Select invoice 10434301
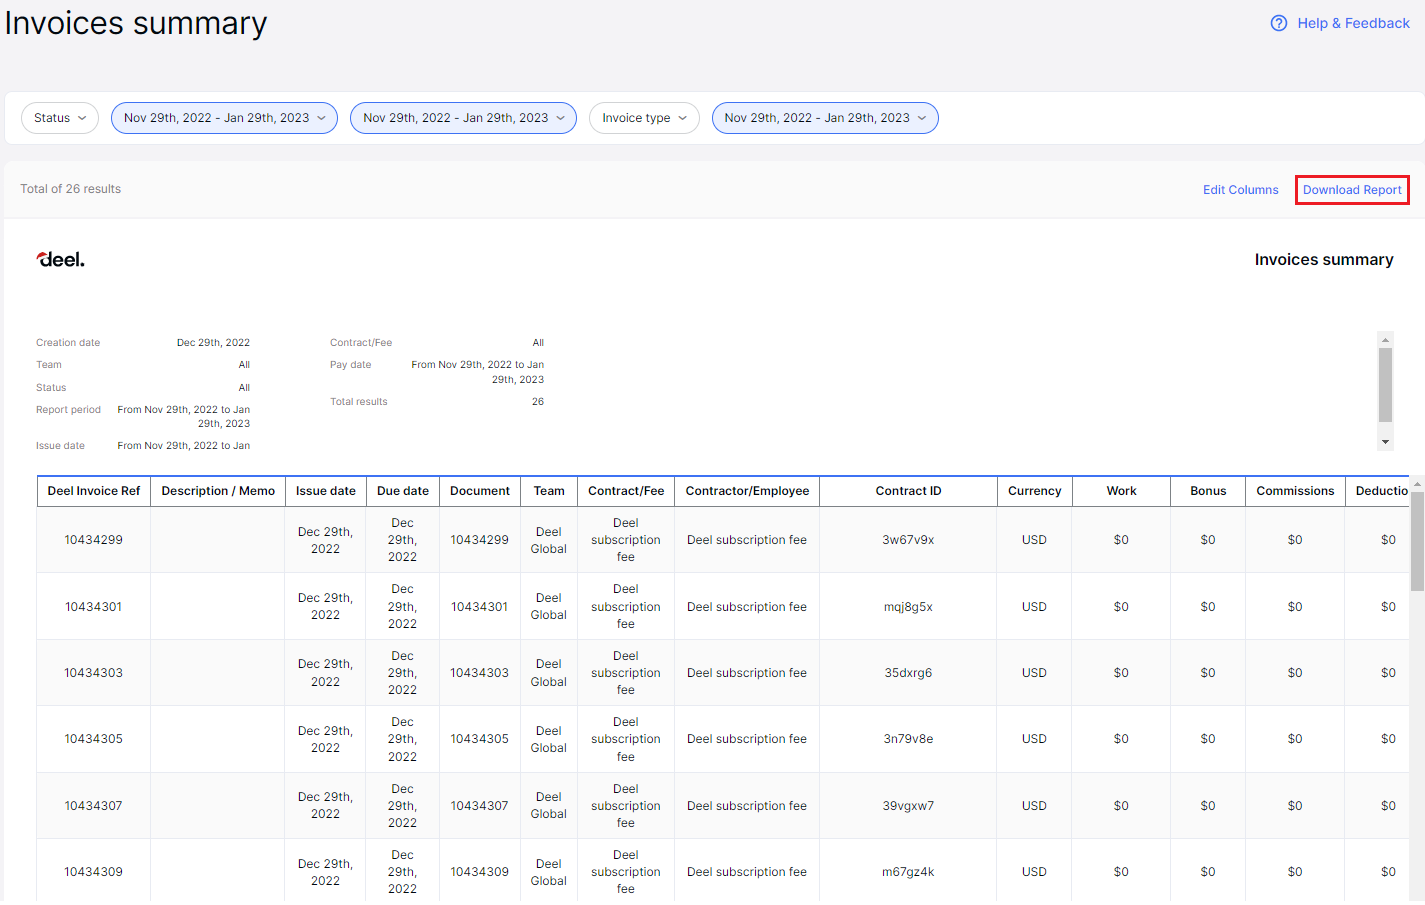 coord(93,606)
